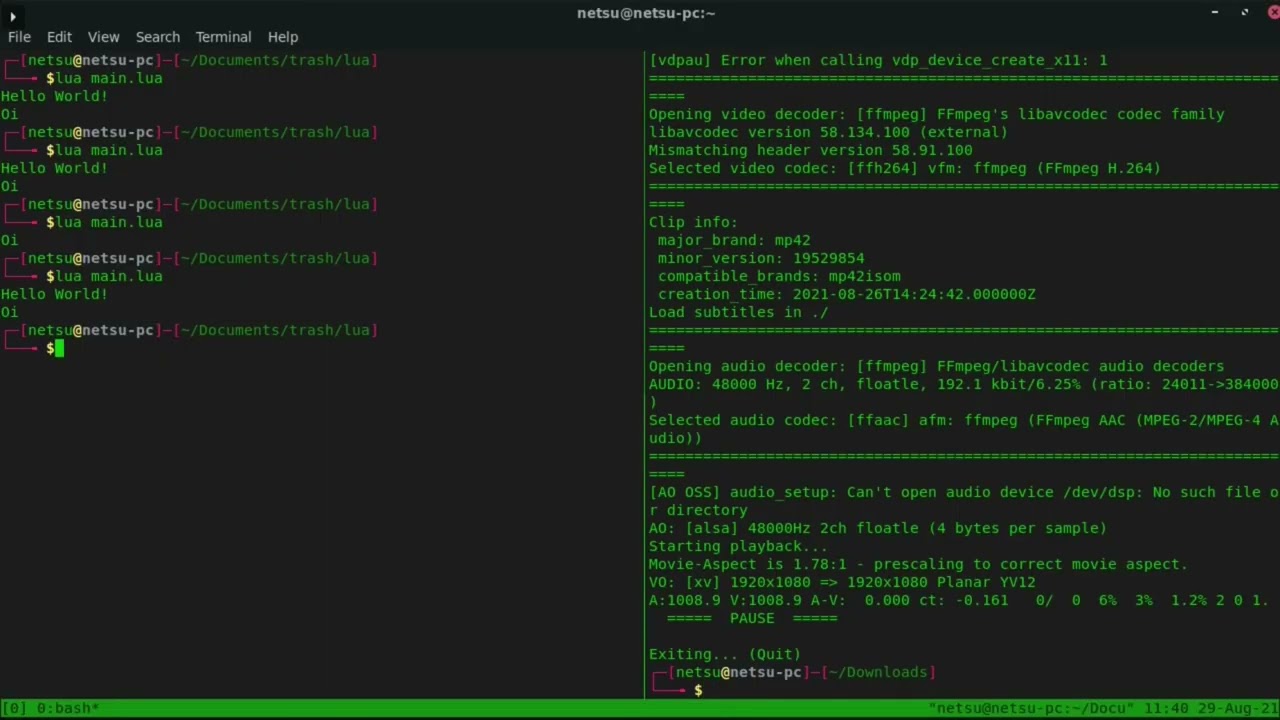Close the terminal window
Screen dimensions: 1280x720
(1274, 13)
